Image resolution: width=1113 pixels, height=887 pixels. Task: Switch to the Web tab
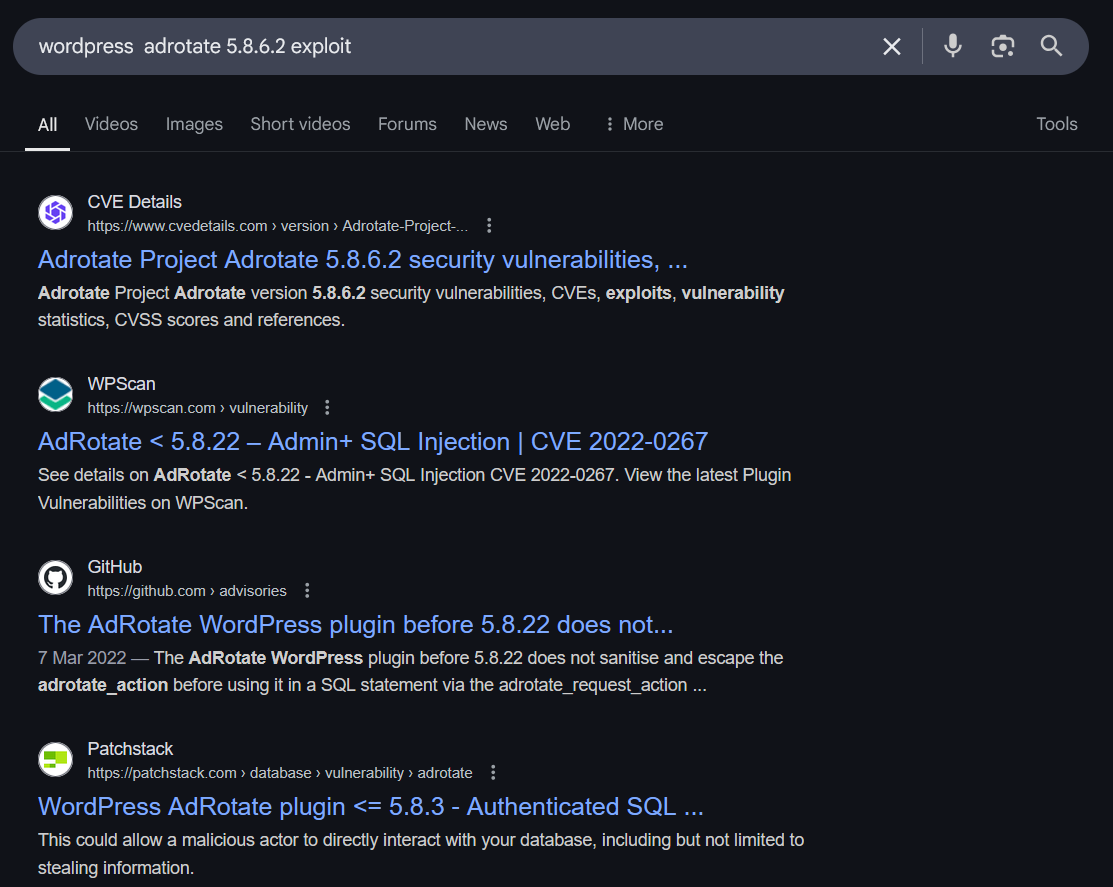[x=552, y=124]
